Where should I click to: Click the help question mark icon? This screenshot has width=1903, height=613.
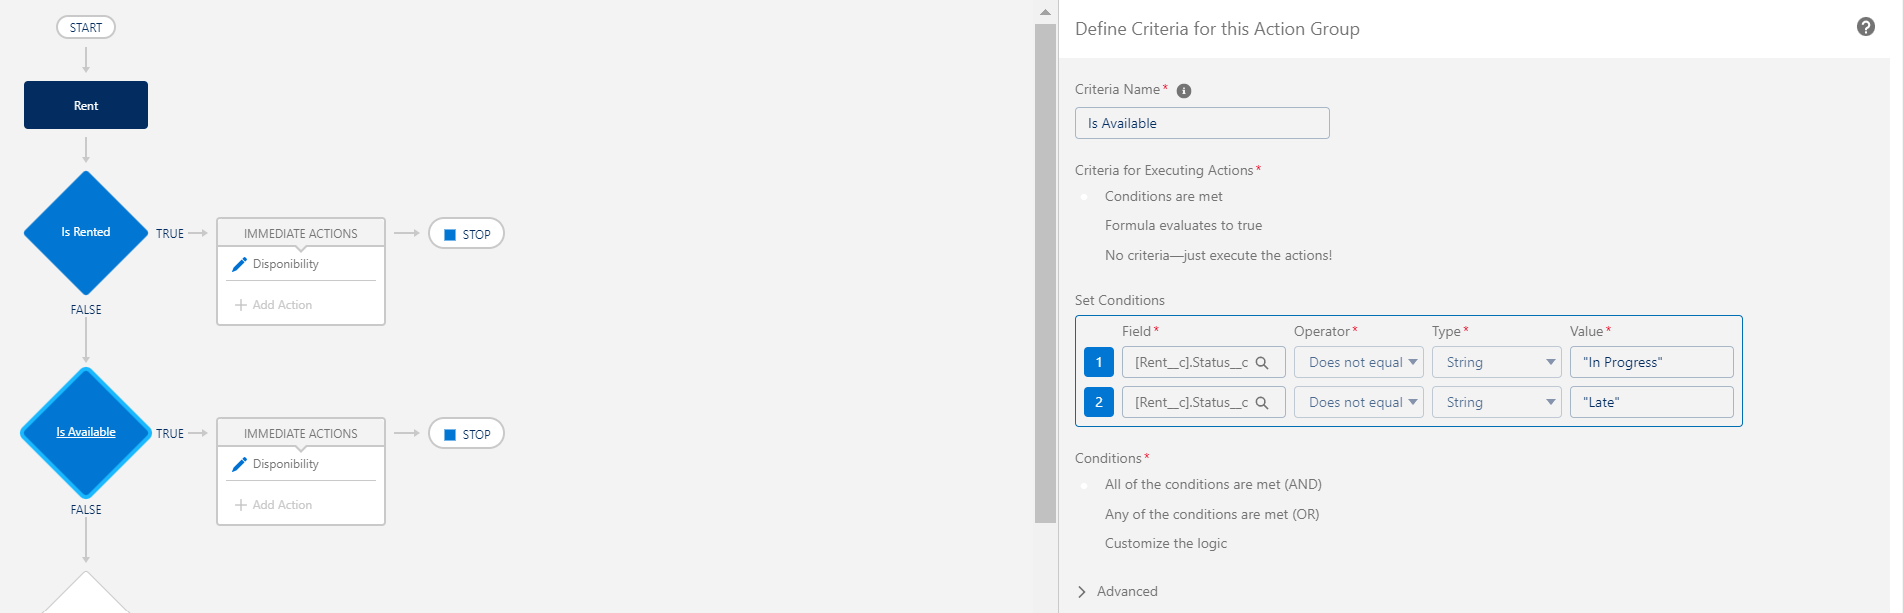point(1865,27)
